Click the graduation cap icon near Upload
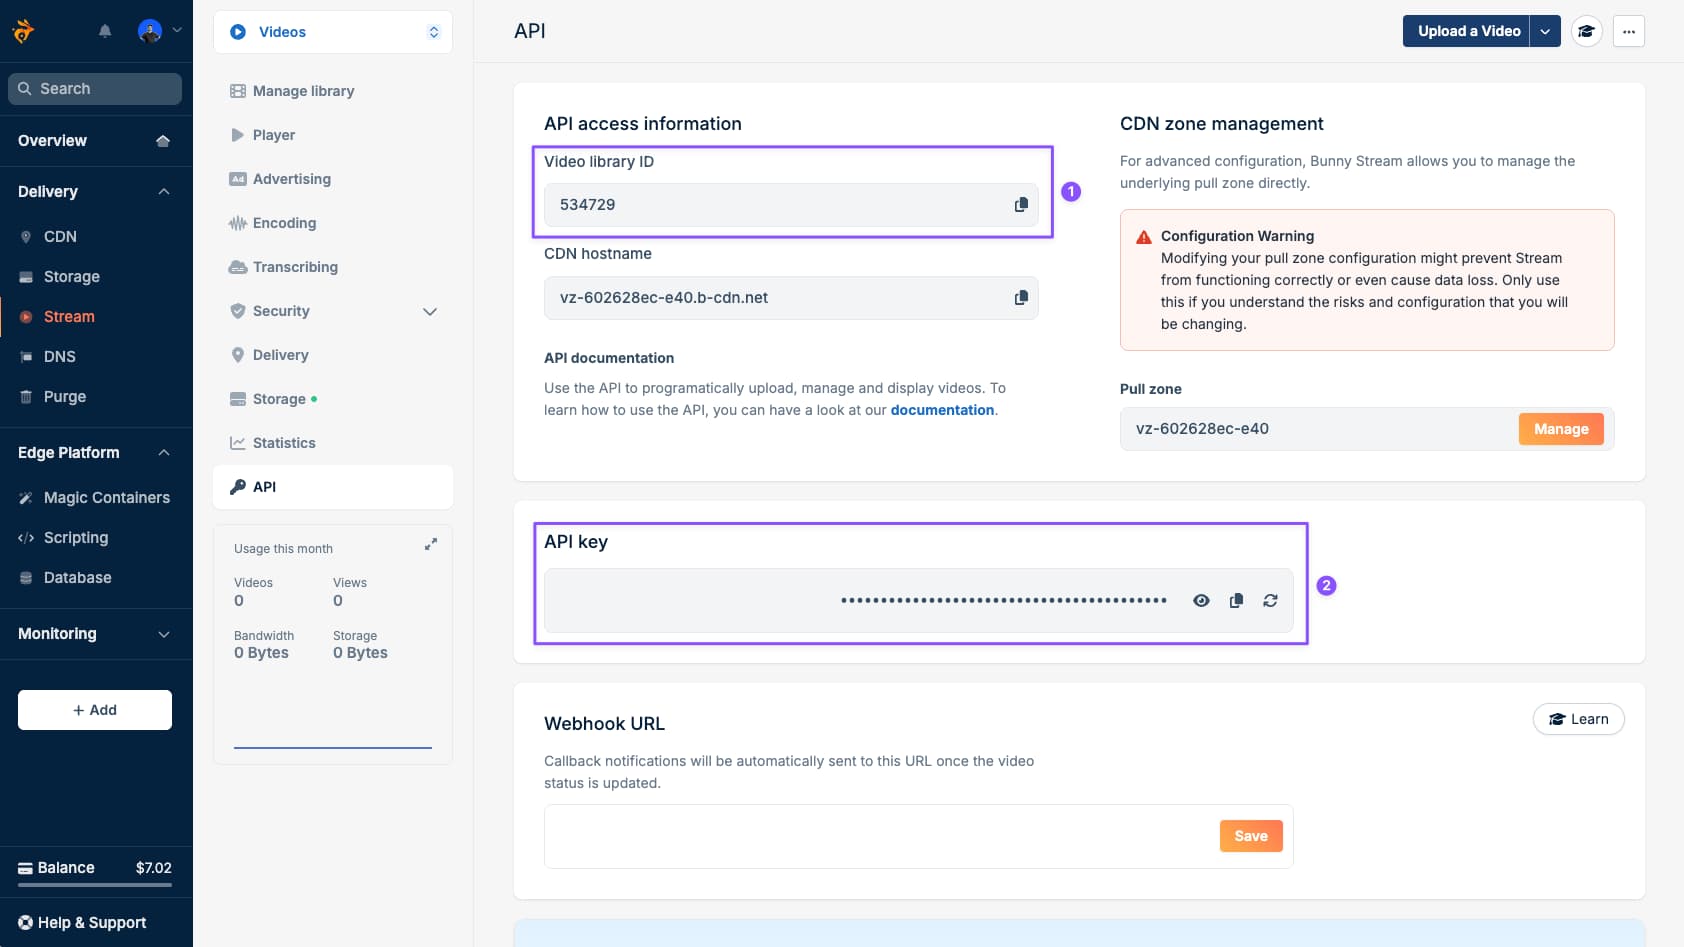 1587,31
